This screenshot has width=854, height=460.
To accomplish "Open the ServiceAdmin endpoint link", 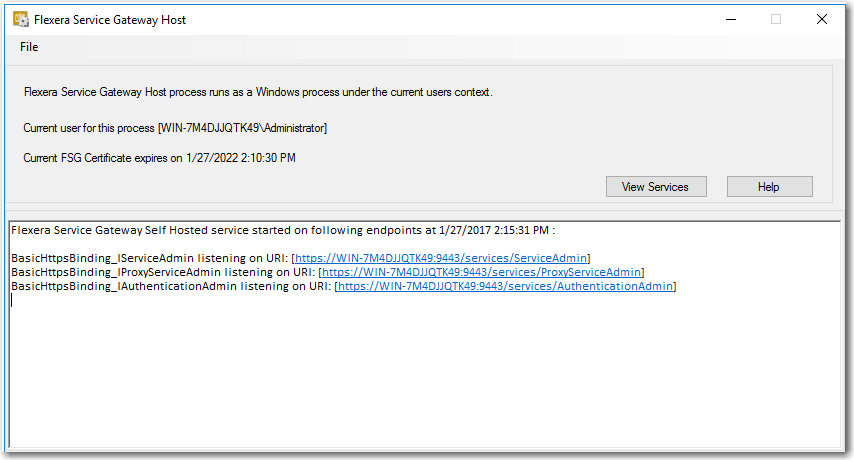I will tap(441, 258).
